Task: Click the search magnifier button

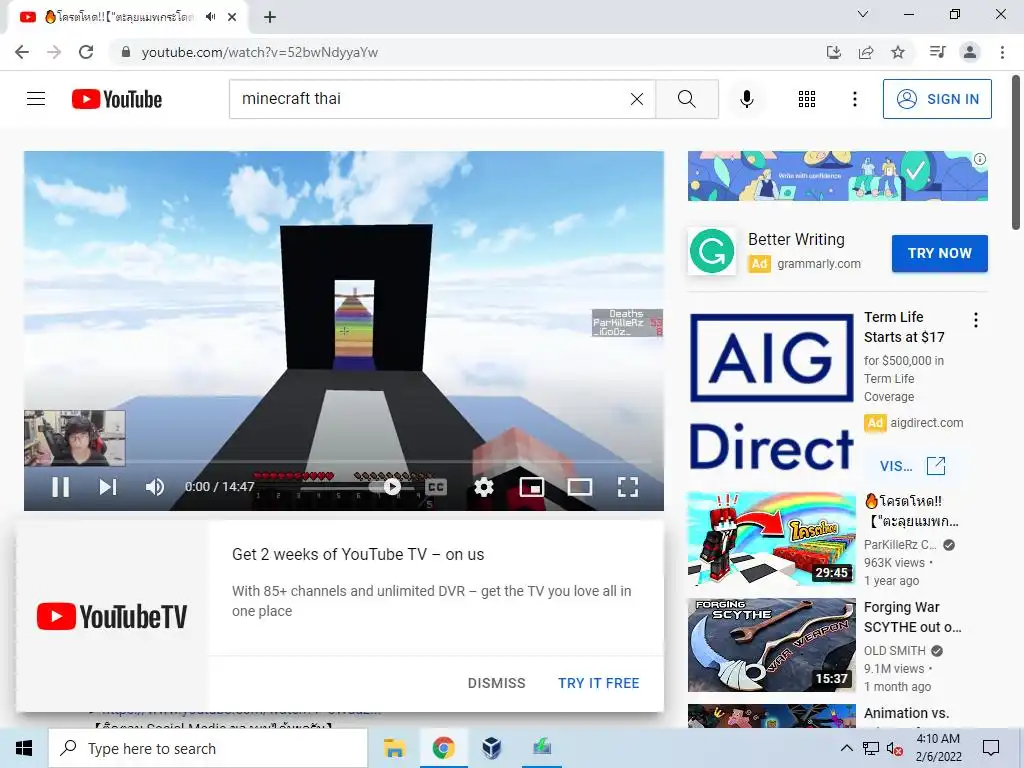Action: 686,99
